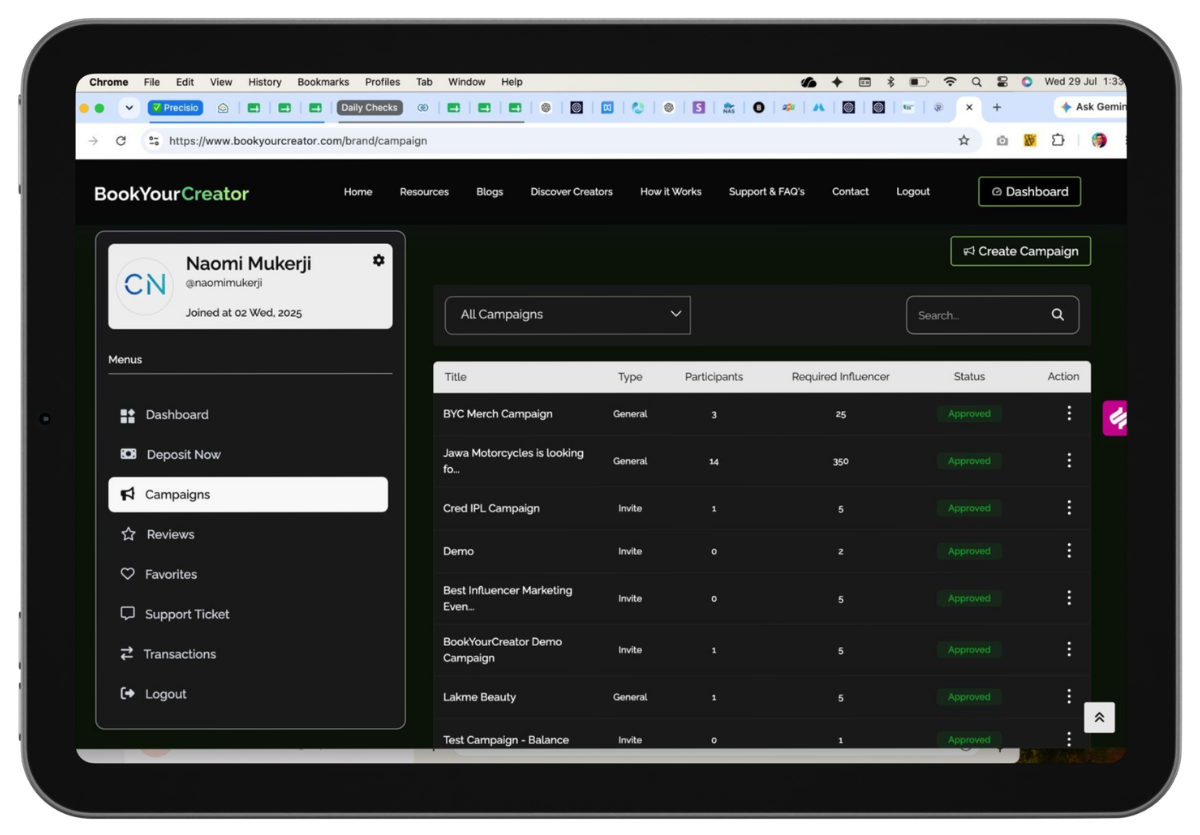
Task: Bookmark this page with the star icon
Action: (x=964, y=141)
